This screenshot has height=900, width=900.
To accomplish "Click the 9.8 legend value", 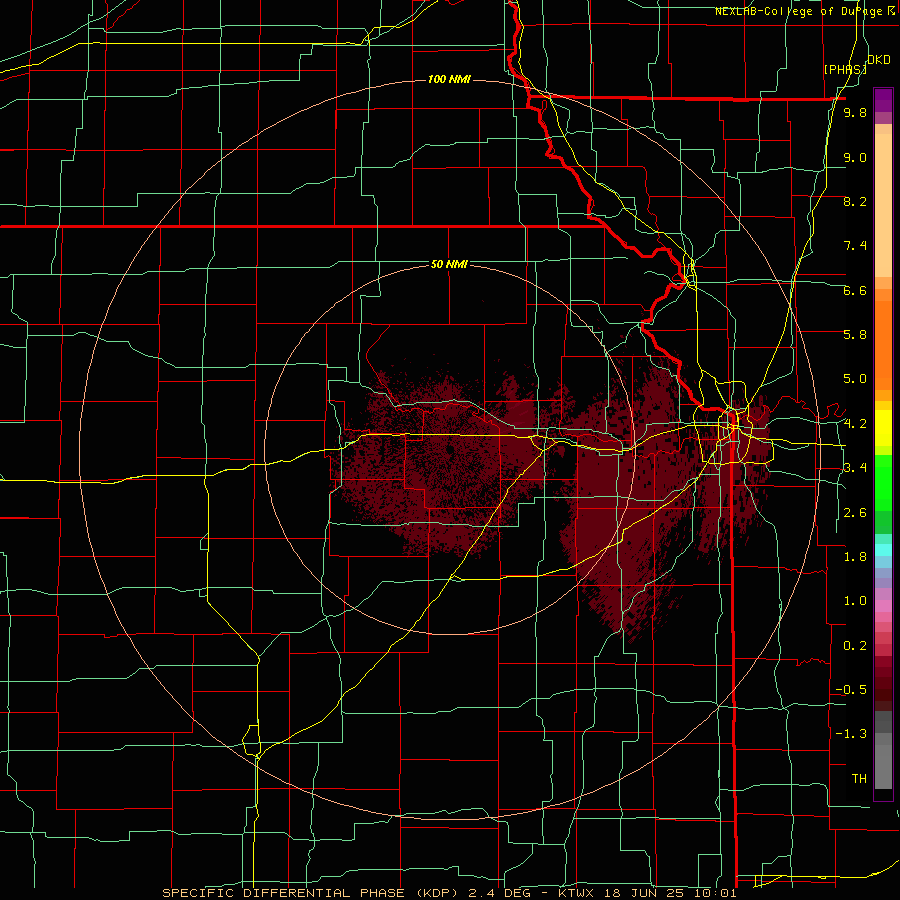I will point(855,113).
